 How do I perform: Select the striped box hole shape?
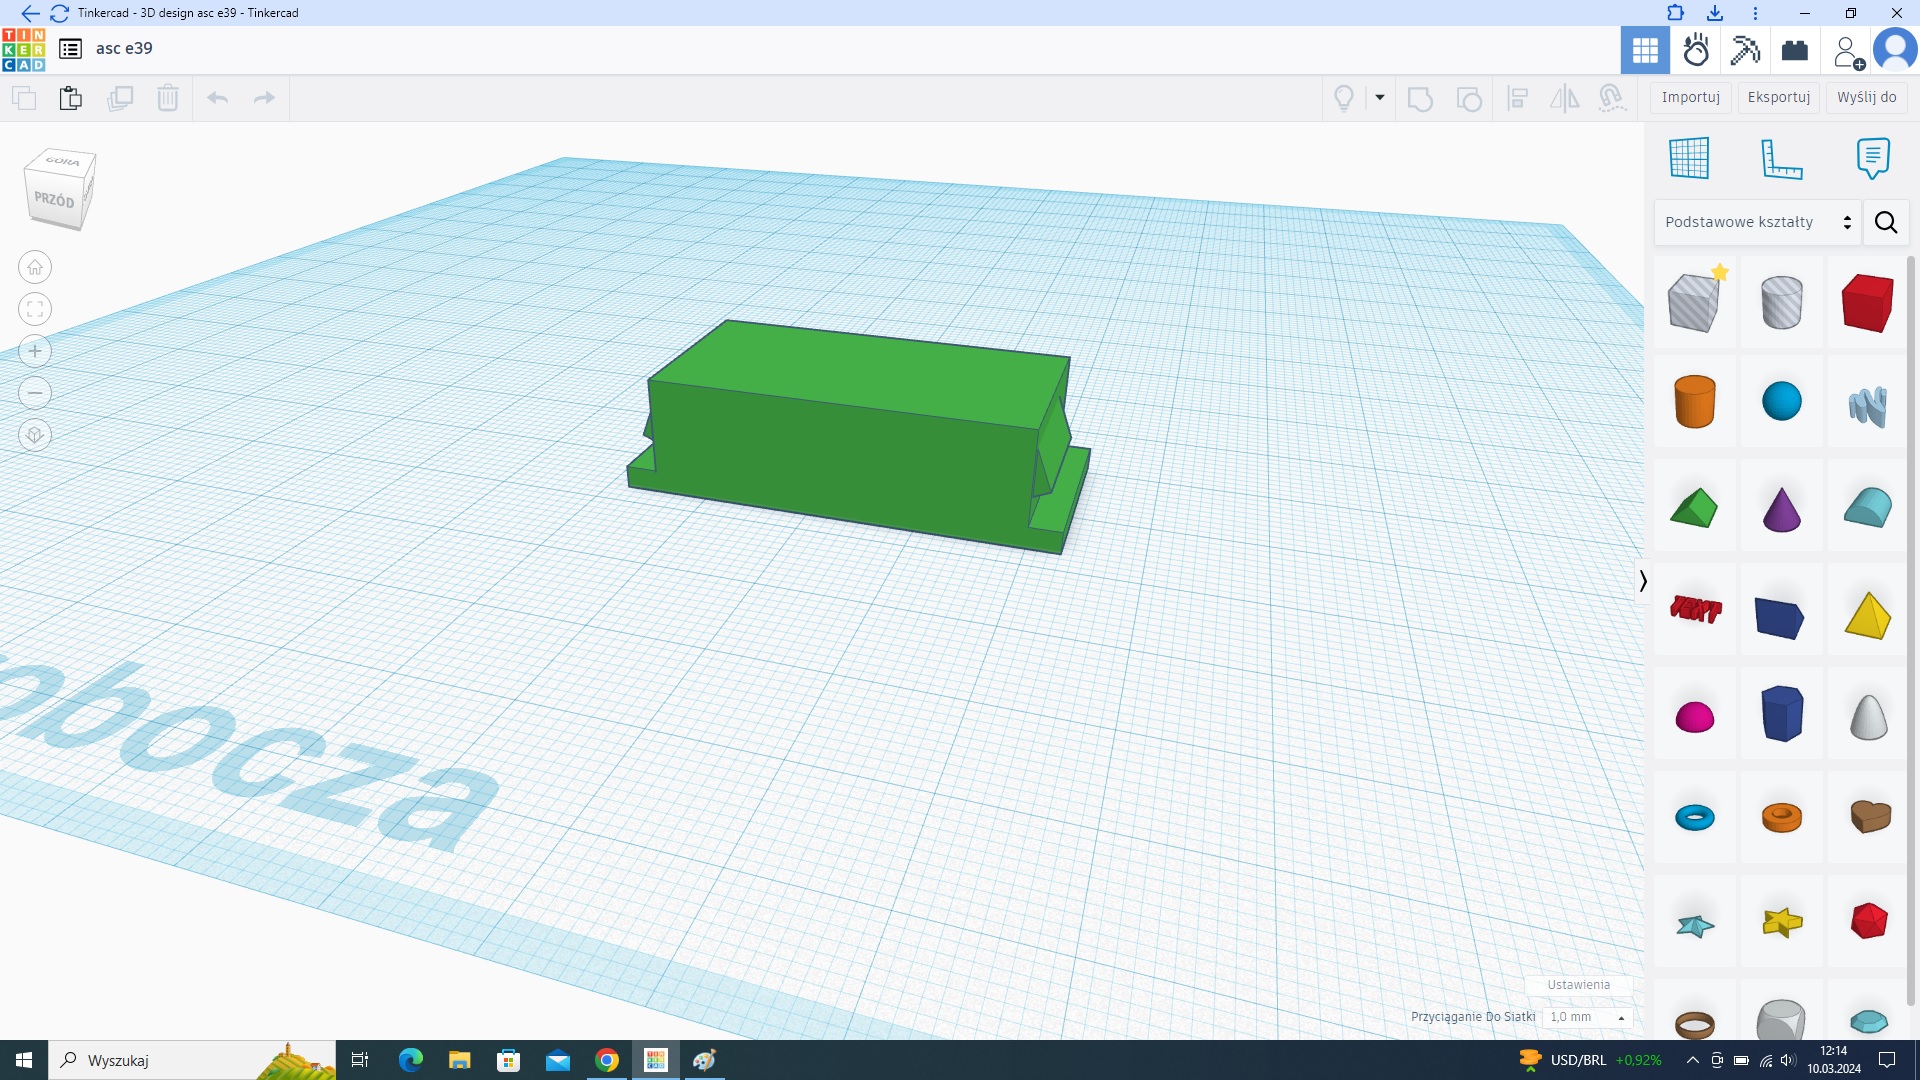click(1694, 302)
